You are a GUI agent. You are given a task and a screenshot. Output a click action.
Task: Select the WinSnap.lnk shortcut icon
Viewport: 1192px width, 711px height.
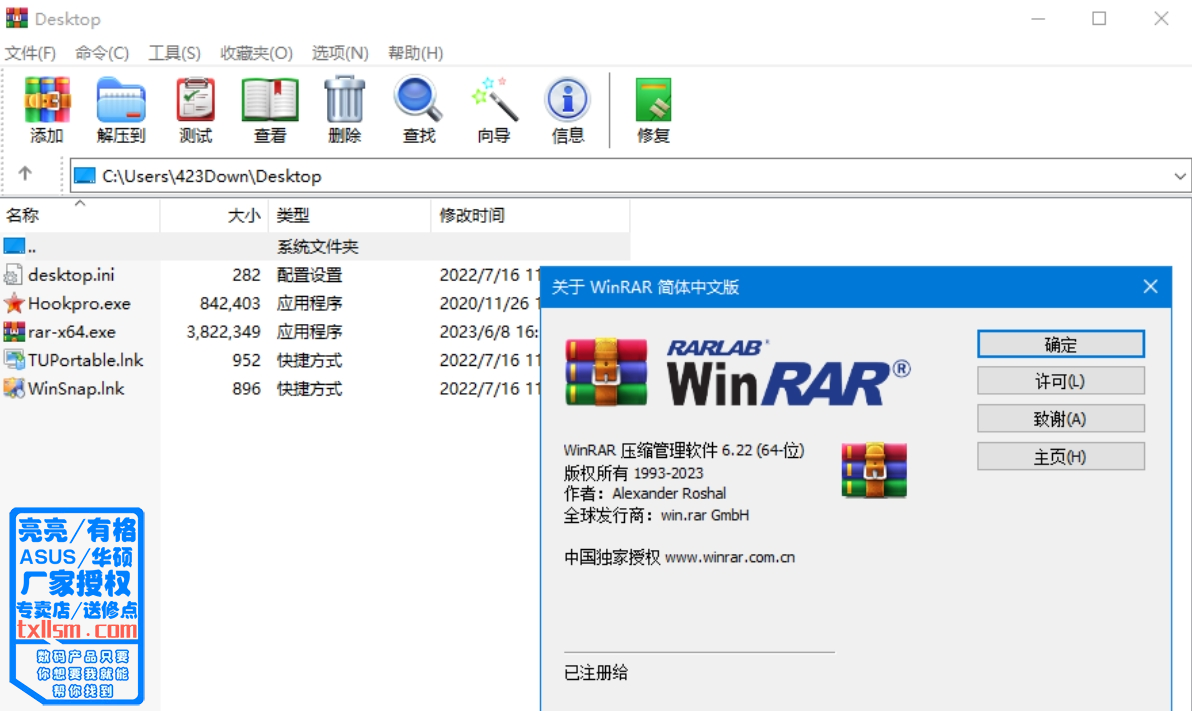coord(14,389)
